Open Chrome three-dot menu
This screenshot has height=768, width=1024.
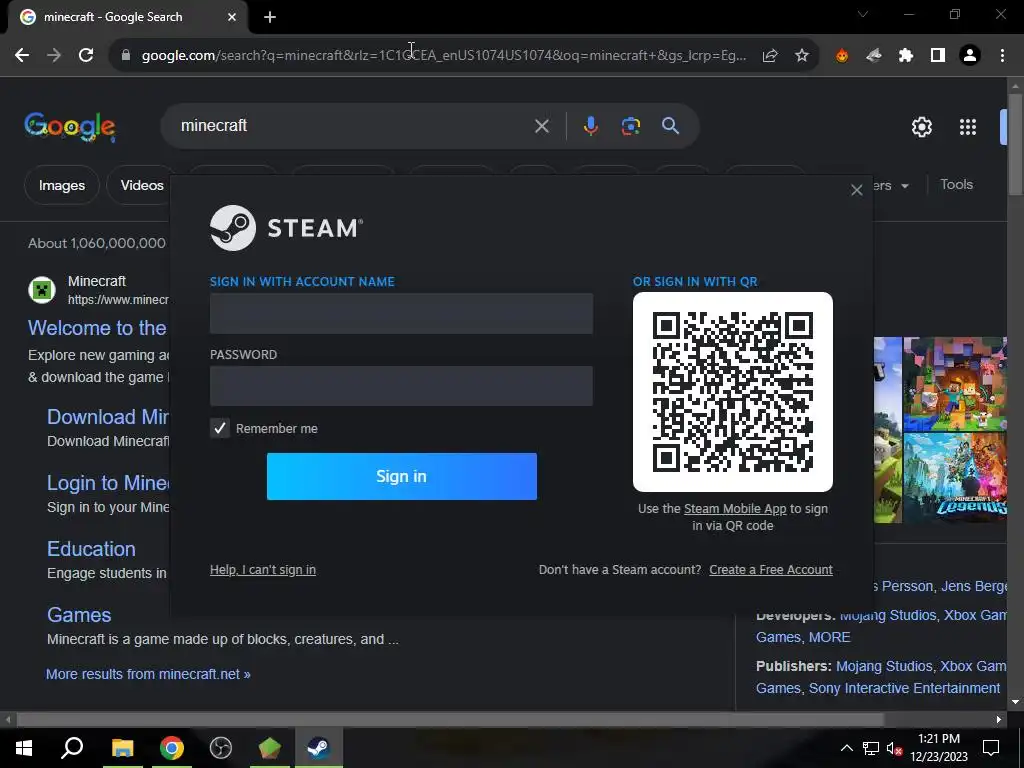click(1002, 56)
